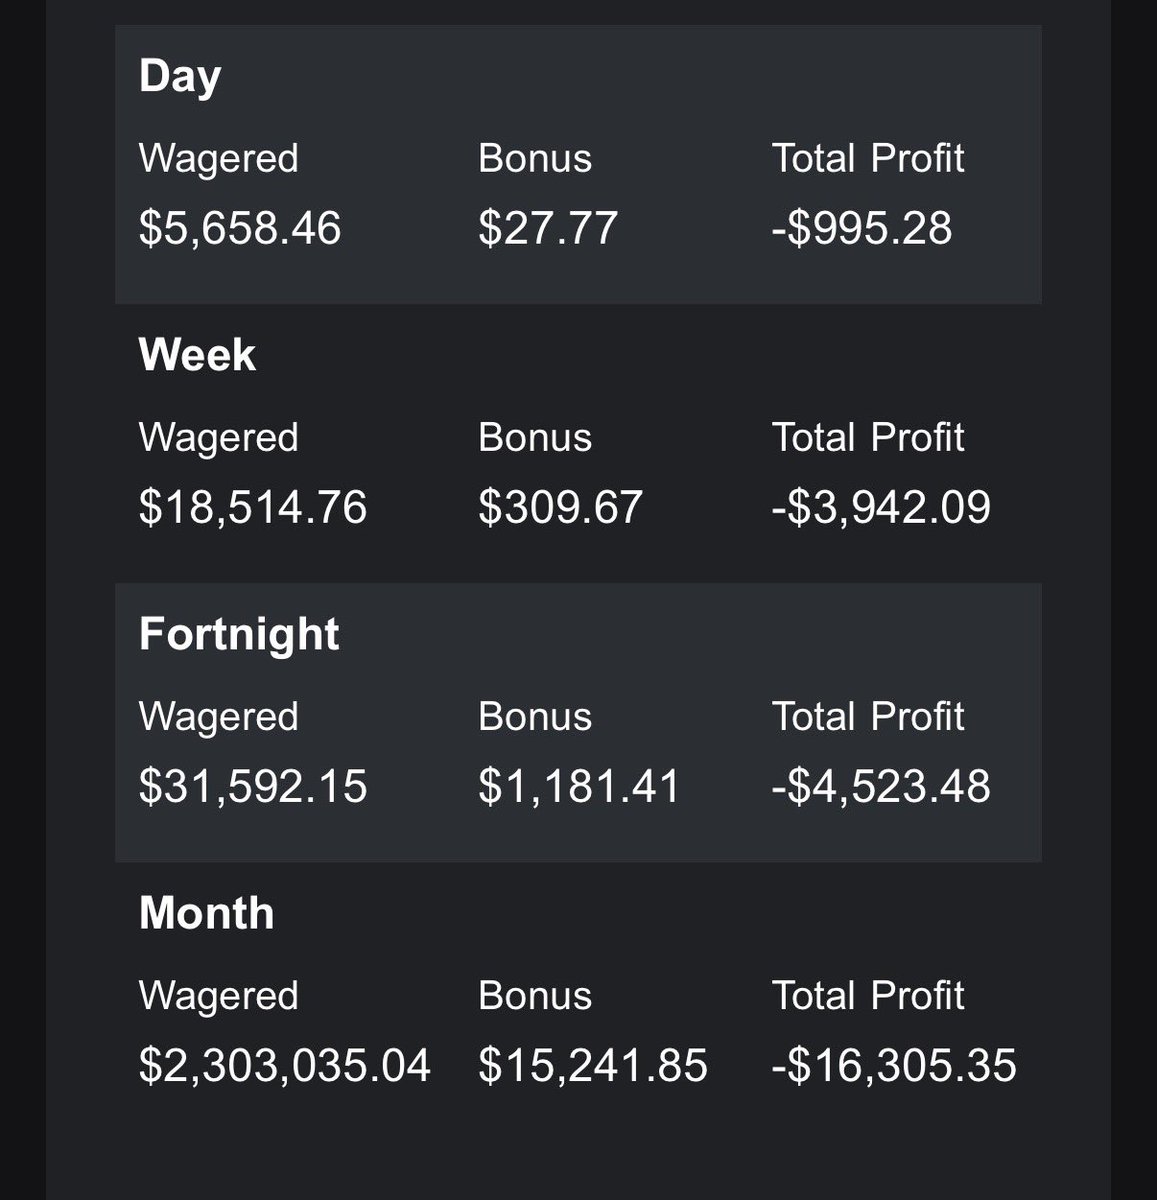Image resolution: width=1157 pixels, height=1200 pixels.
Task: Select the Day section heading
Action: pyautogui.click(x=180, y=78)
